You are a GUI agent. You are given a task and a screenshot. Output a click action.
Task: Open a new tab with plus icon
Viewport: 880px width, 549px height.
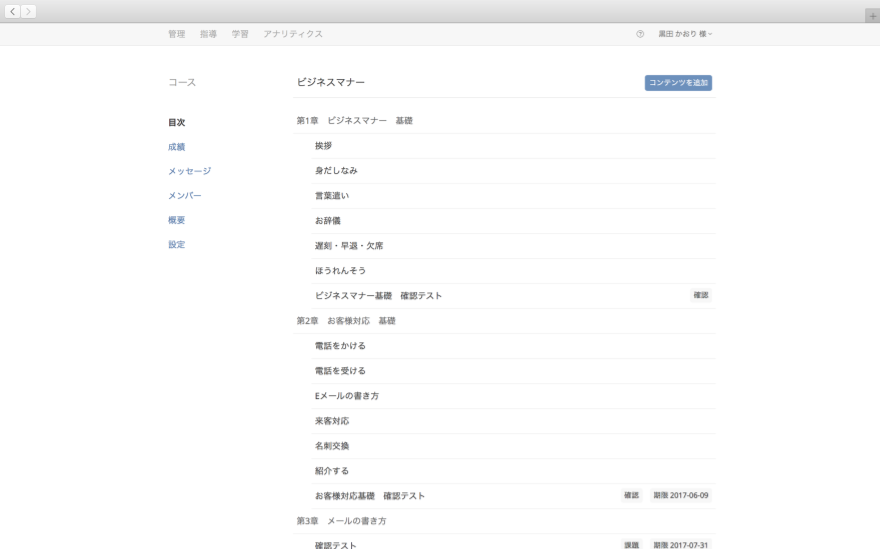872,16
